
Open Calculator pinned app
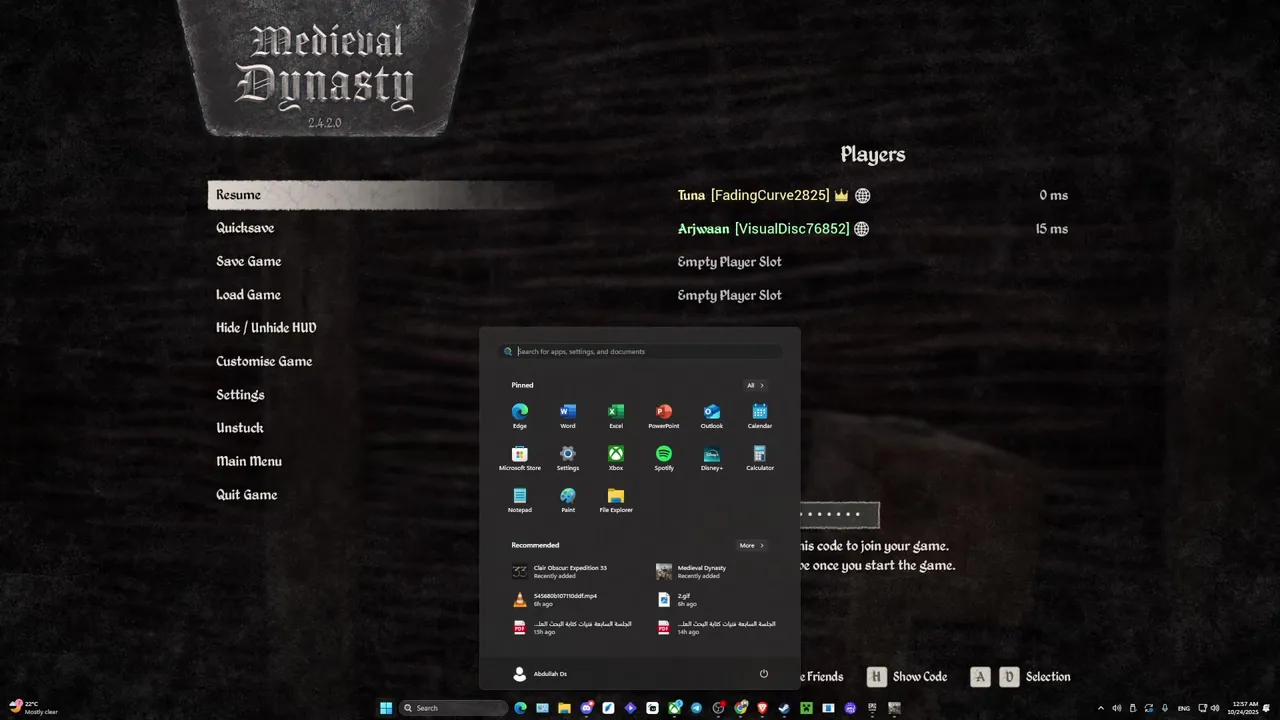tap(760, 458)
